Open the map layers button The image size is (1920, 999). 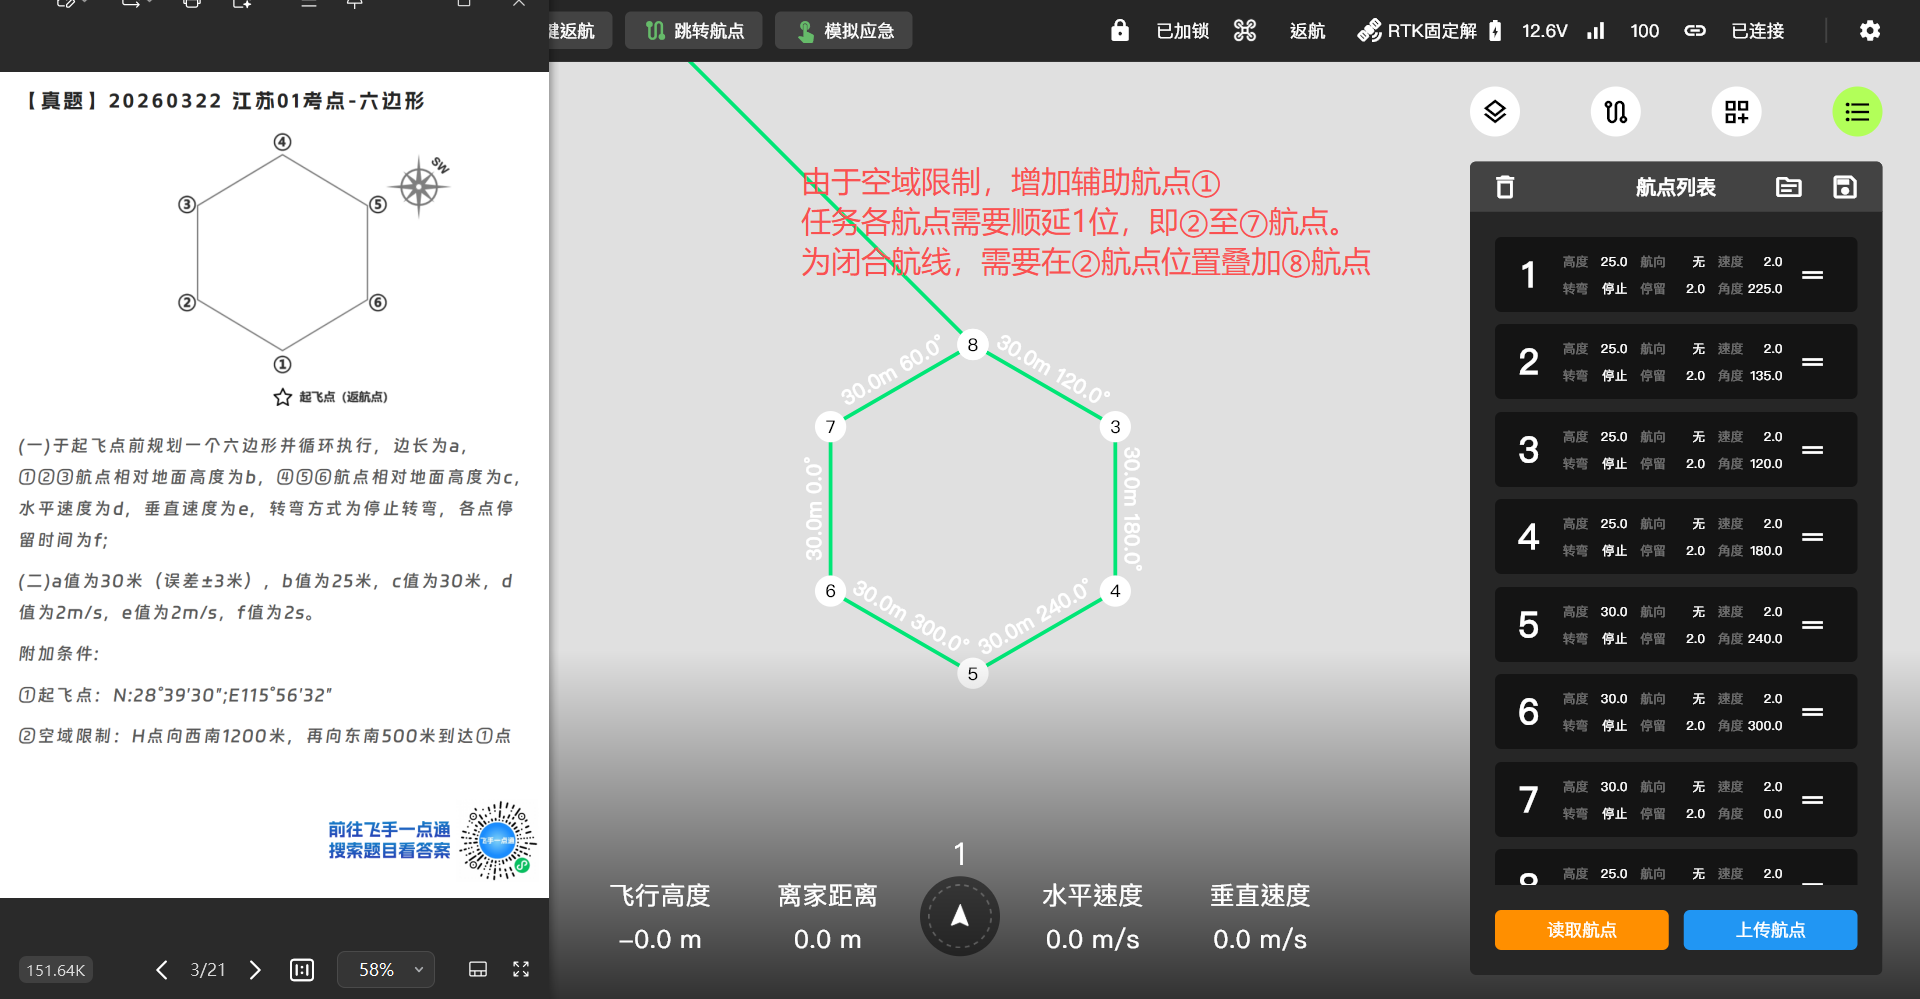[1494, 112]
